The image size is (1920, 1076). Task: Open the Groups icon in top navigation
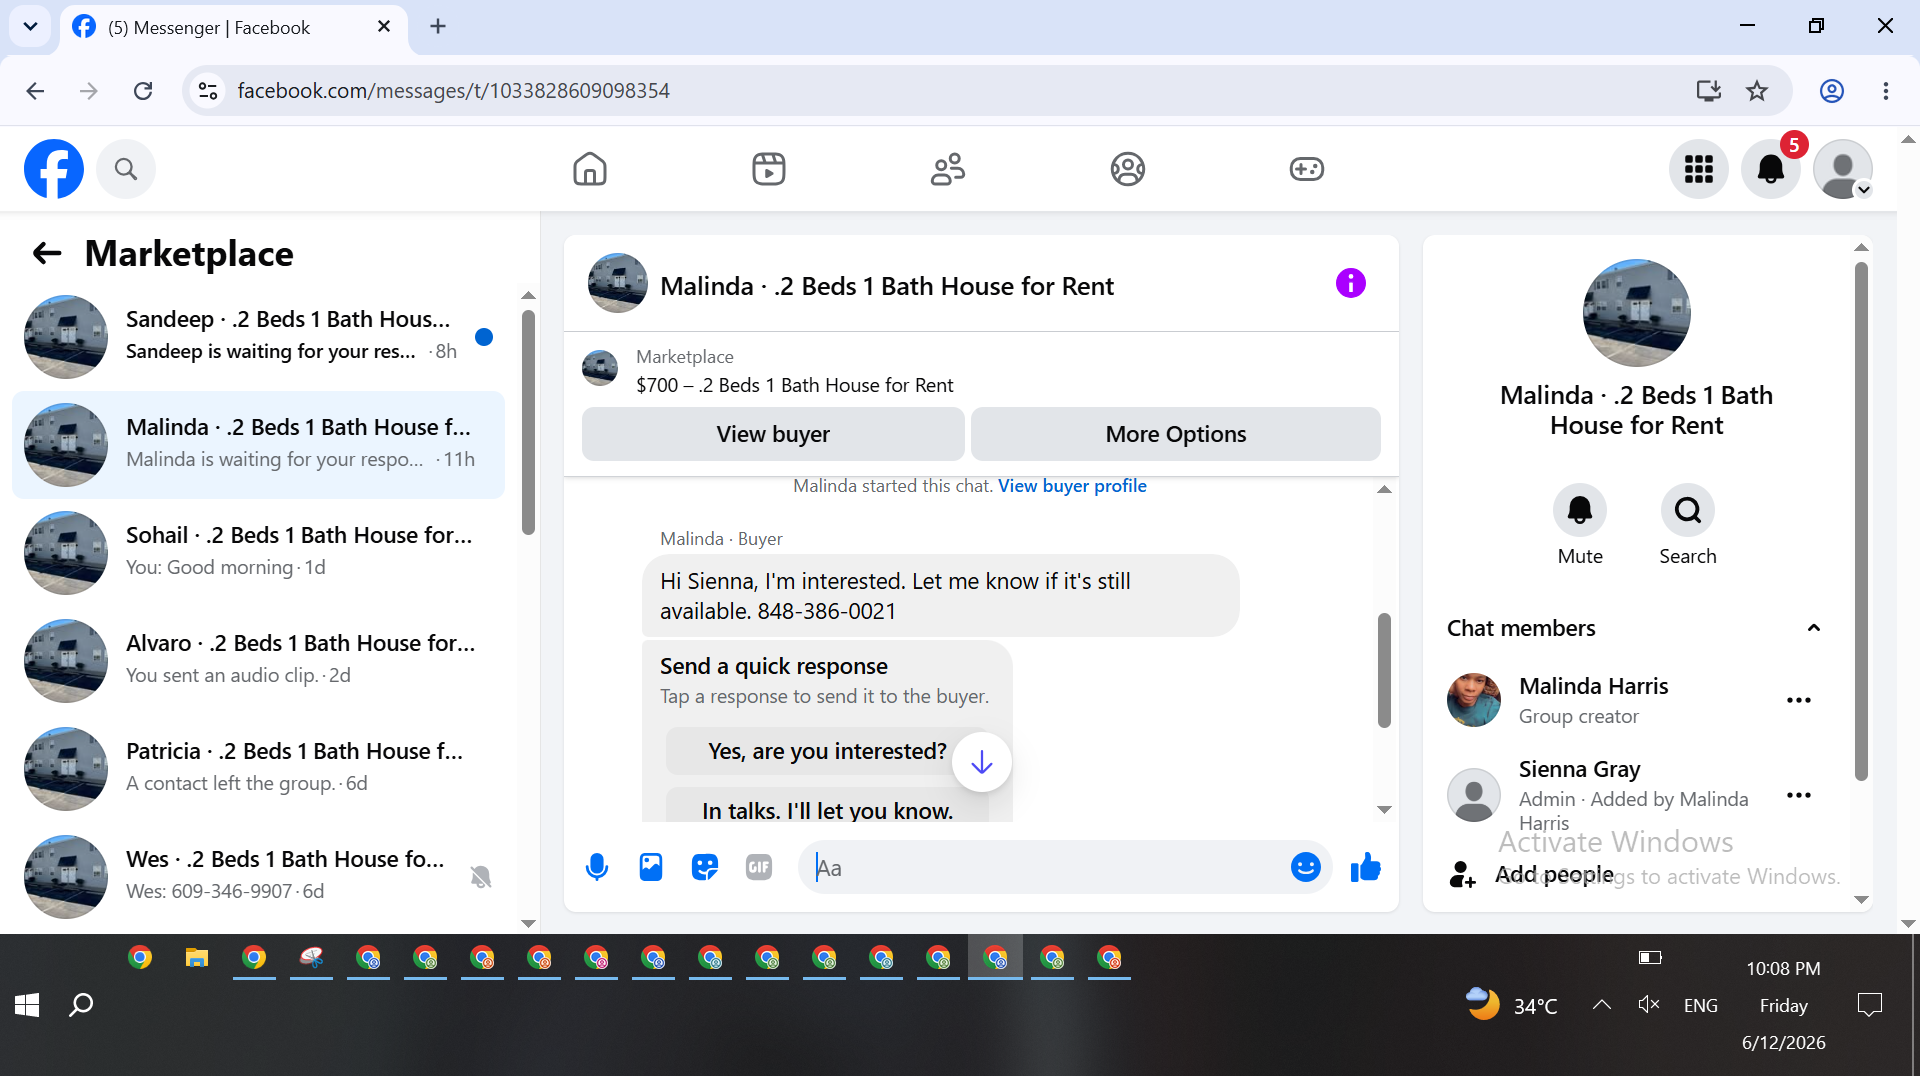pyautogui.click(x=1127, y=169)
